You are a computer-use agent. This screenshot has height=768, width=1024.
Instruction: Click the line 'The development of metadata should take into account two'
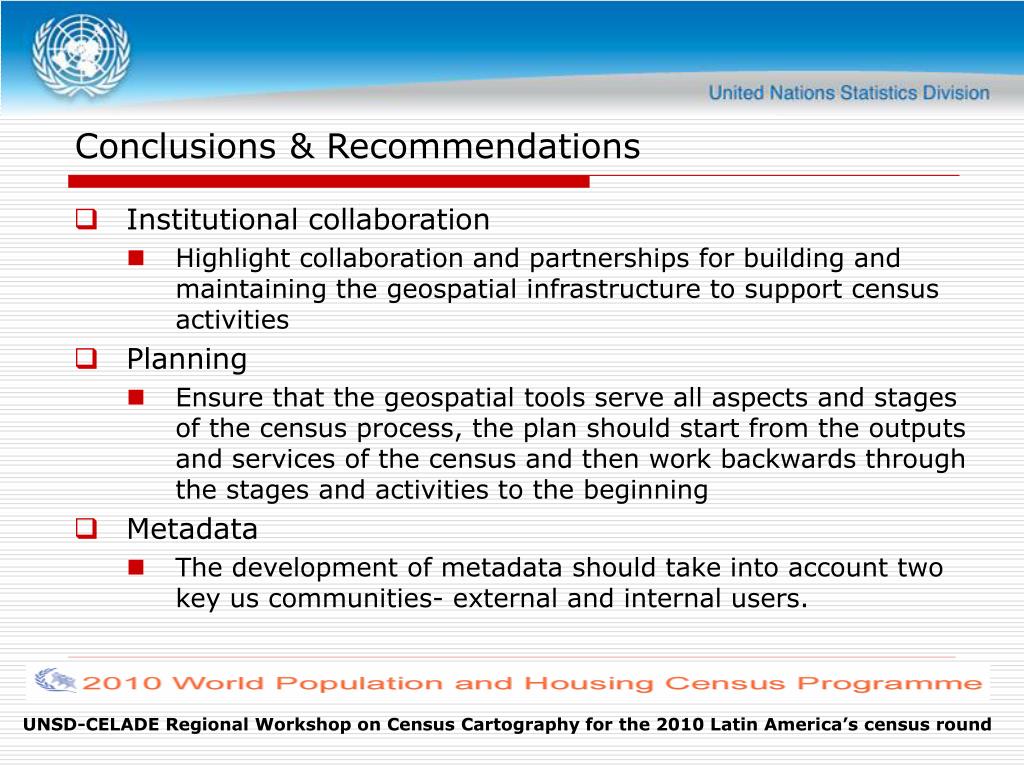pos(559,568)
